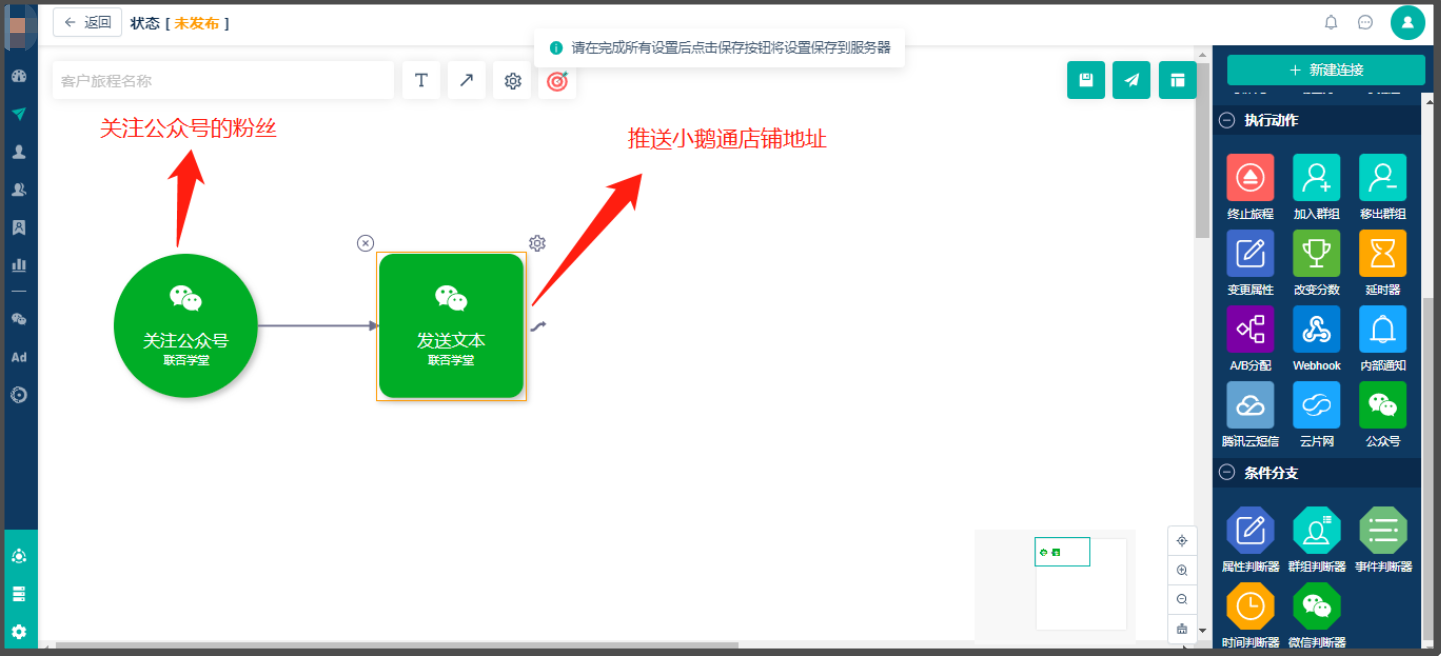Open the WeChat sidebar icon
The height and width of the screenshot is (656, 1441).
point(18,319)
